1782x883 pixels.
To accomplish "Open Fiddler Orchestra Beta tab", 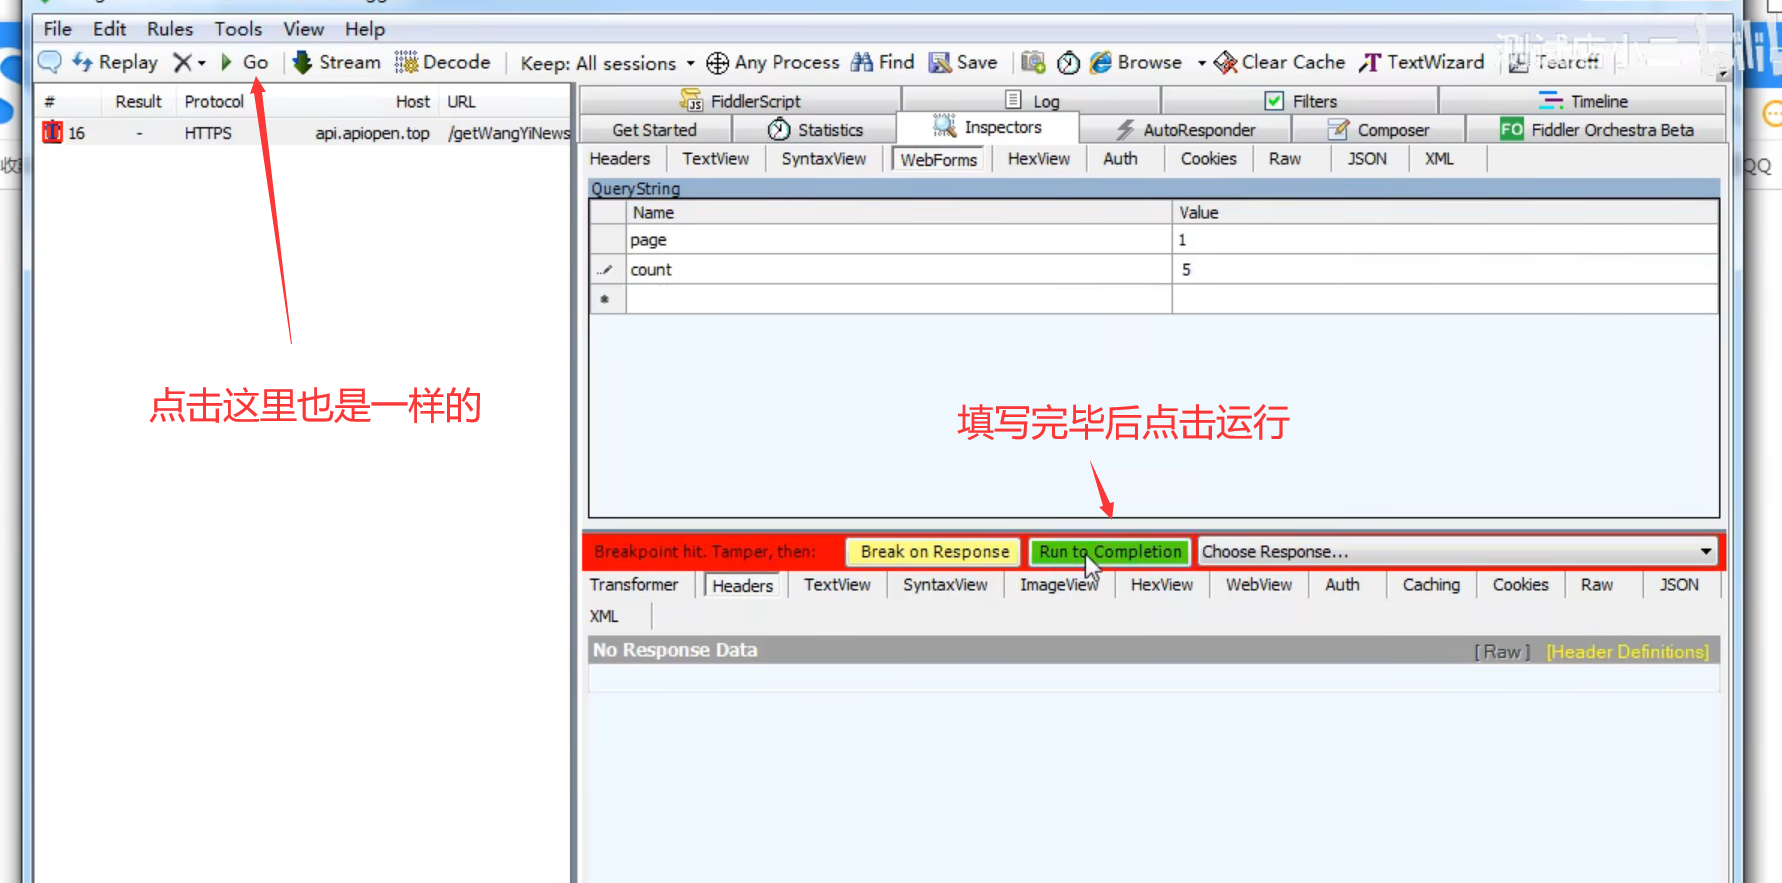I will point(1597,130).
